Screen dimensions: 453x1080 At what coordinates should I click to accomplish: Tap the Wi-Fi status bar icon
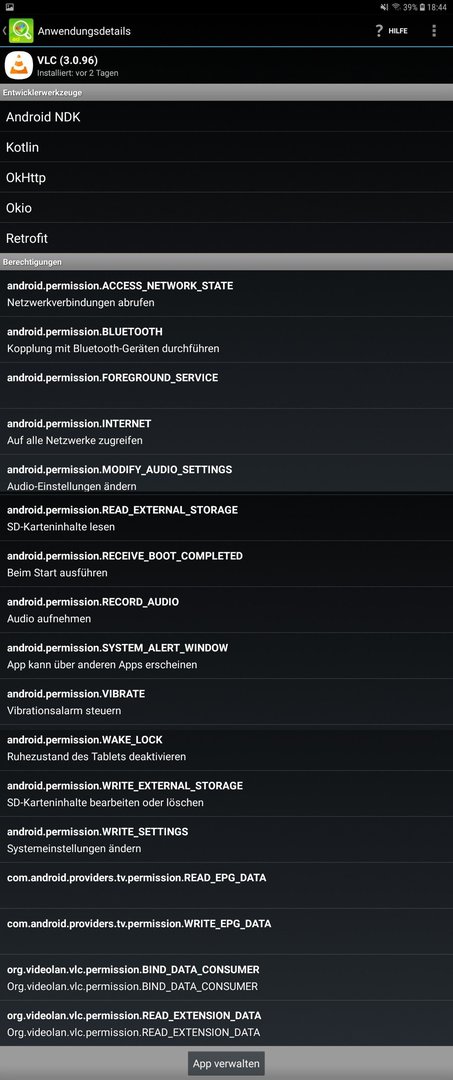click(x=397, y=6)
